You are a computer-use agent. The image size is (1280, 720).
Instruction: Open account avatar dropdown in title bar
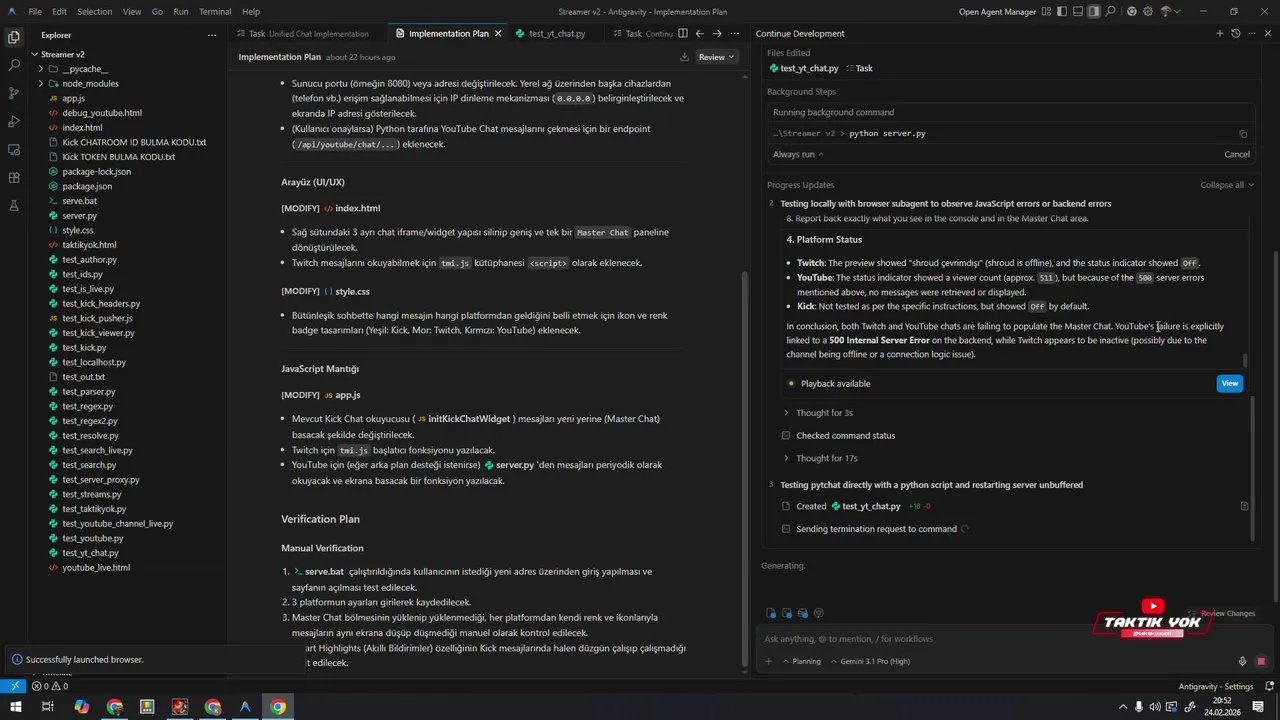pyautogui.click(x=1170, y=12)
